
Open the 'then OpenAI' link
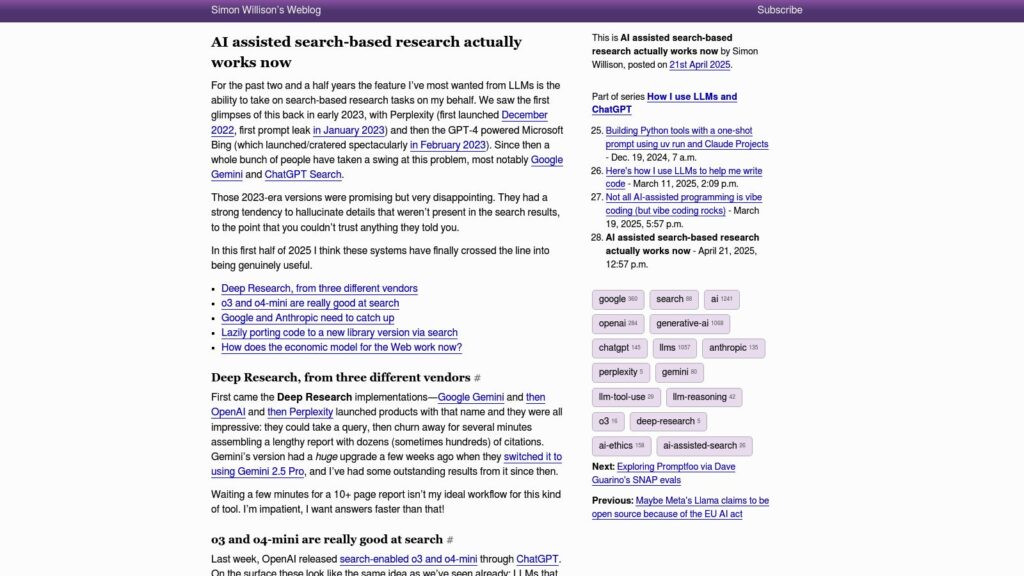point(378,405)
